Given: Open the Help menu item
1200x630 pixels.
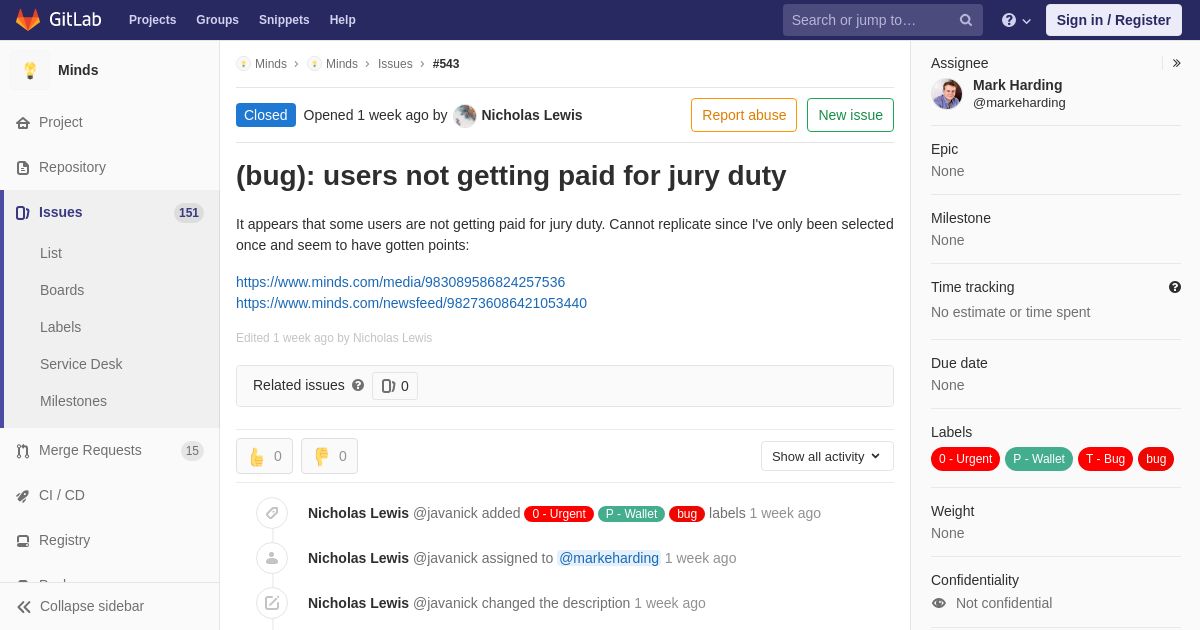Looking at the screenshot, I should click(343, 20).
